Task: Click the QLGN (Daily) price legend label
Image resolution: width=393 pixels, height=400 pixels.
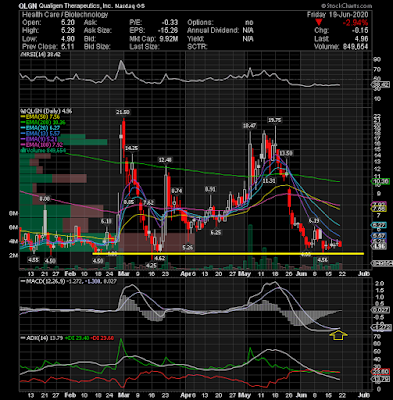Action: (x=46, y=111)
